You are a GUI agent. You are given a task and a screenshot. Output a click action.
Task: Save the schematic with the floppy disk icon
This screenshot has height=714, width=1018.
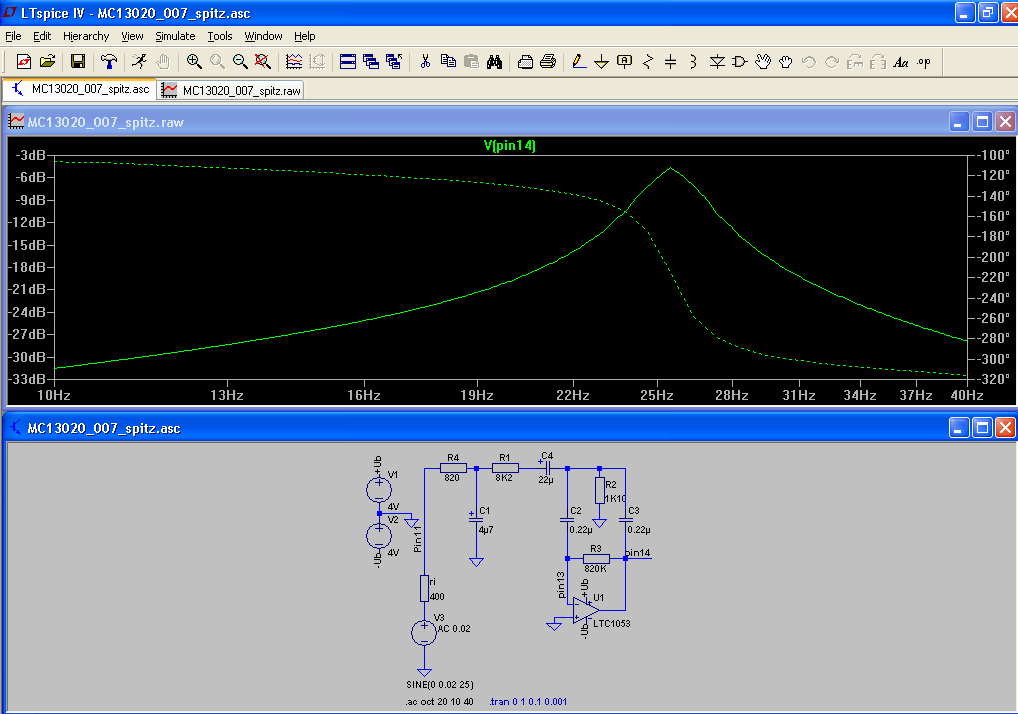coord(78,62)
